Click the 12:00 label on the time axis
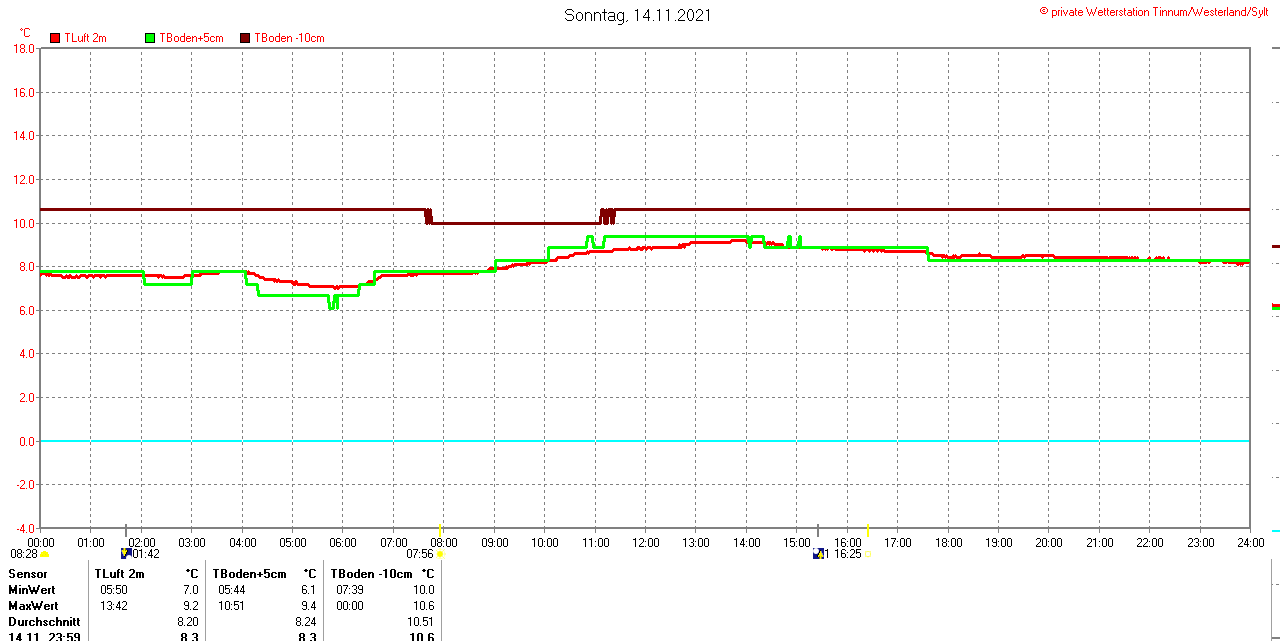 [646, 543]
